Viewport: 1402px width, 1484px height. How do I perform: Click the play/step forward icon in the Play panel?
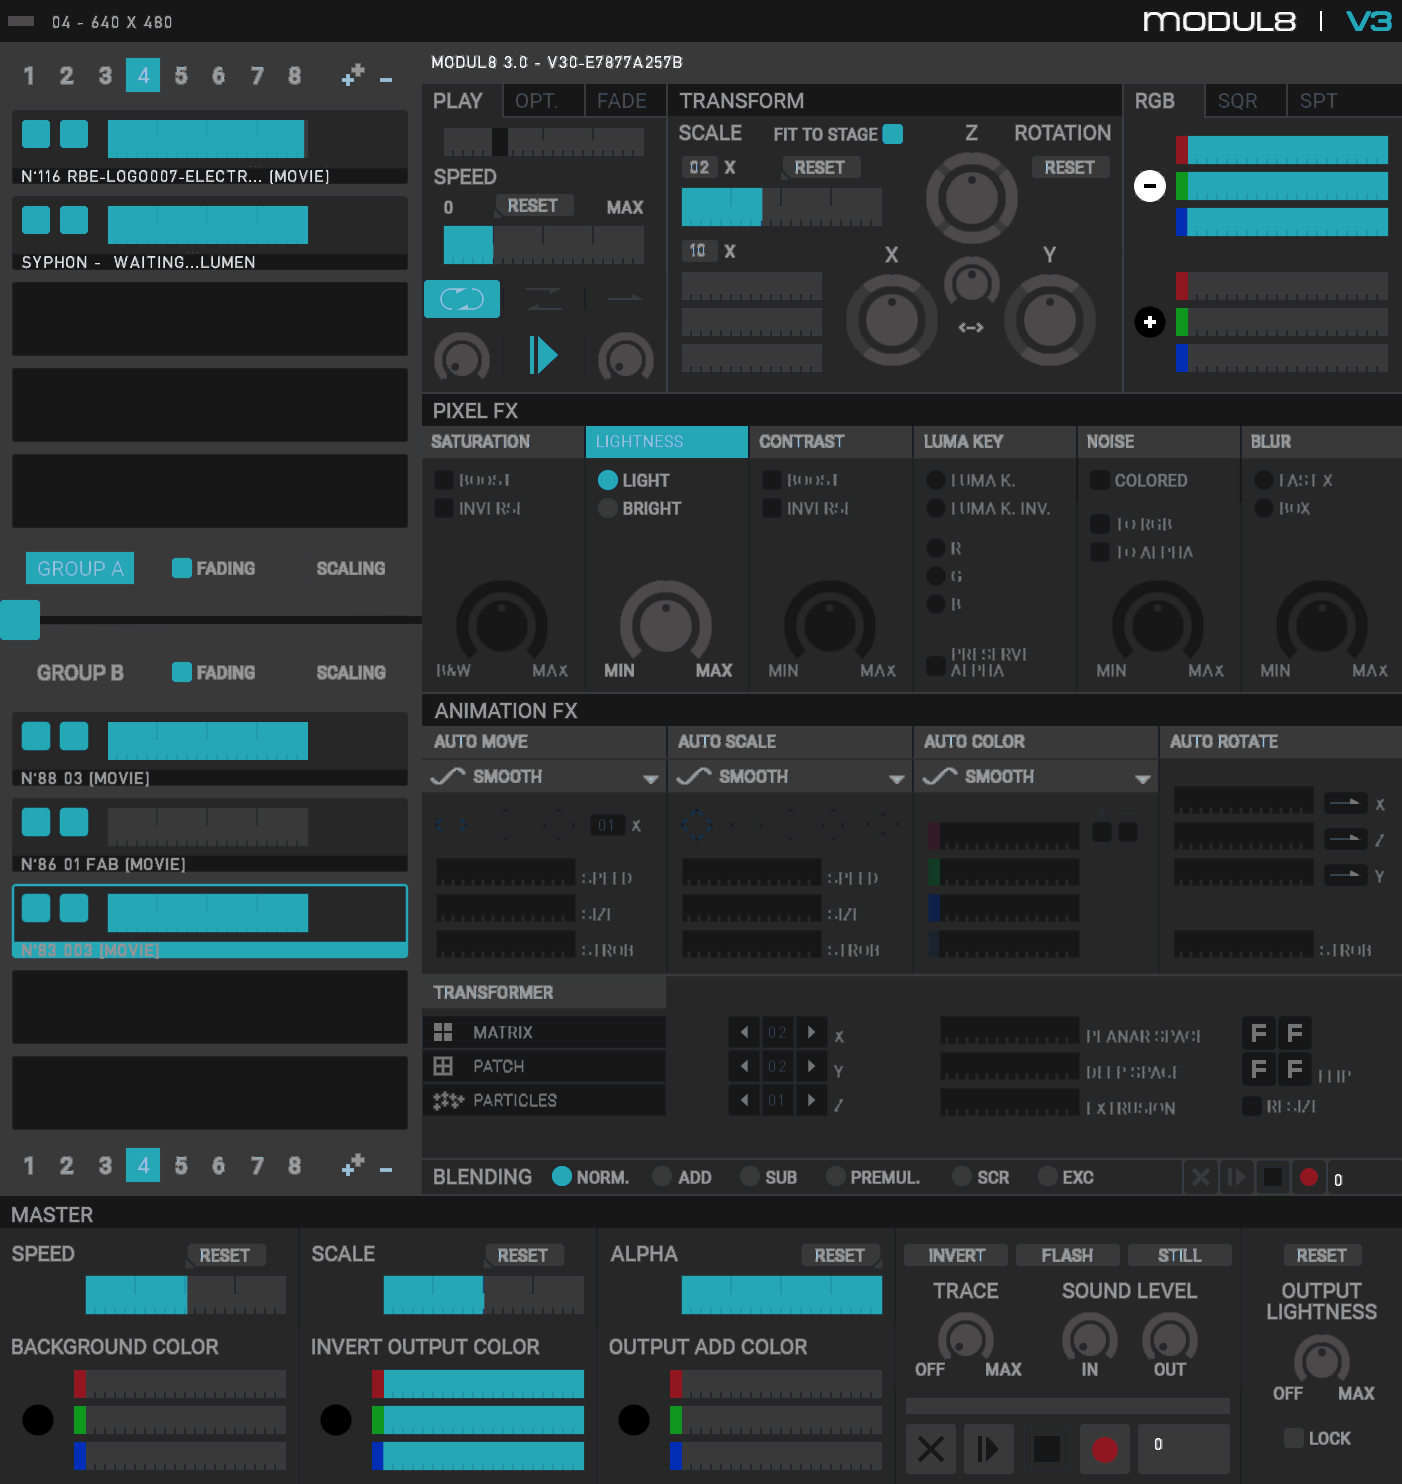543,355
